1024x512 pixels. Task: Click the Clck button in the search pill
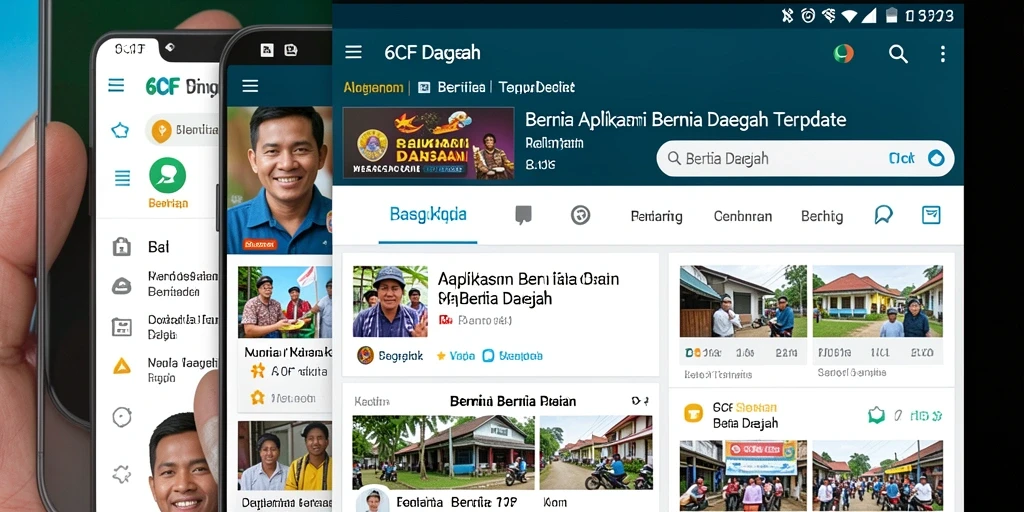tap(901, 158)
